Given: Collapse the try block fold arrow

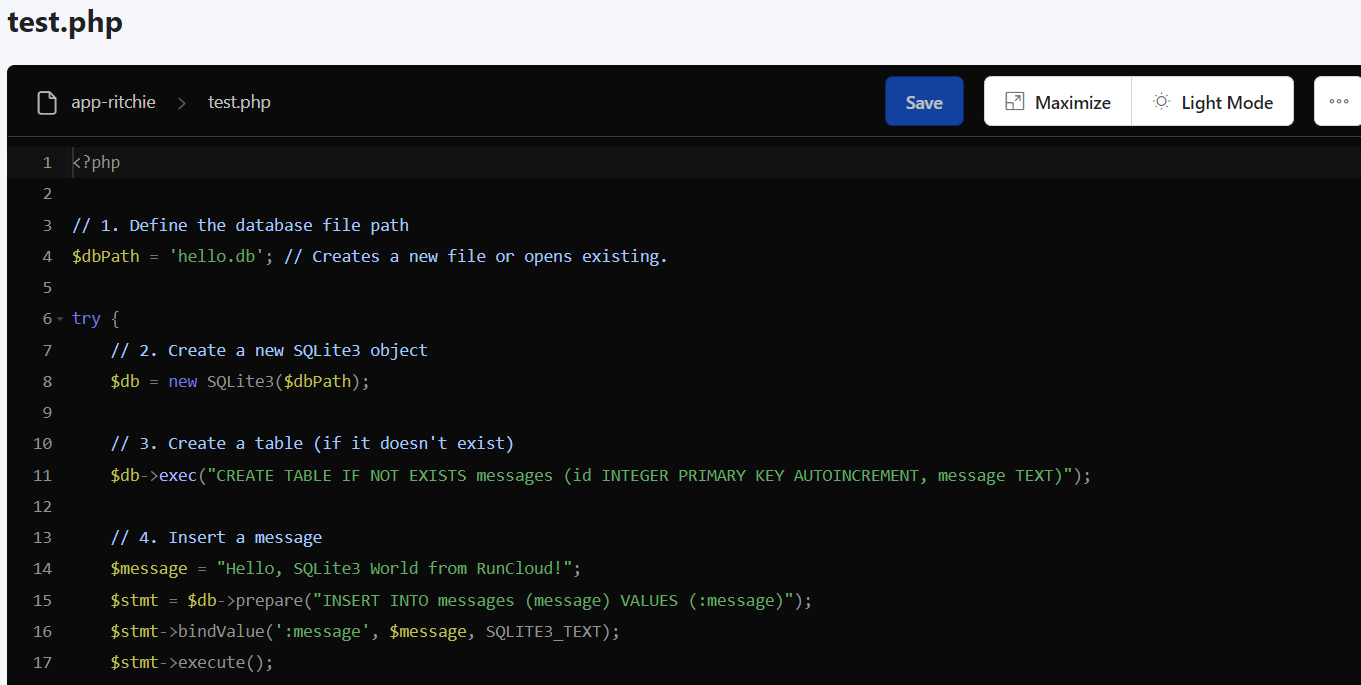Looking at the screenshot, I should 60,319.
